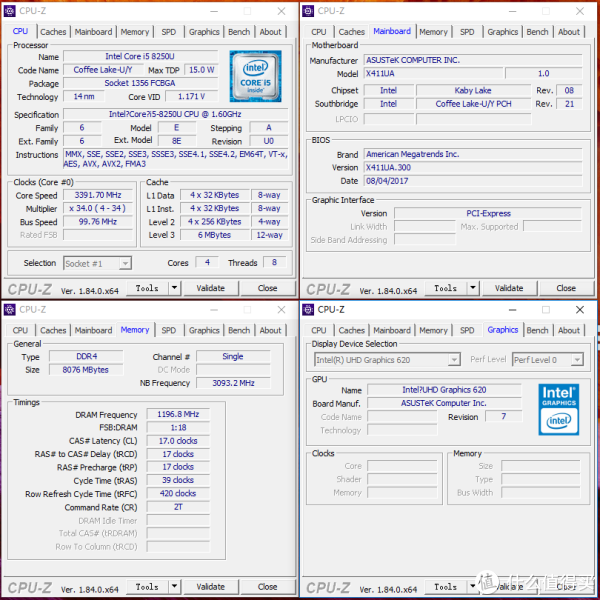This screenshot has width=600, height=600.
Task: Select Bench tab in Mainboard window
Action: (538, 32)
